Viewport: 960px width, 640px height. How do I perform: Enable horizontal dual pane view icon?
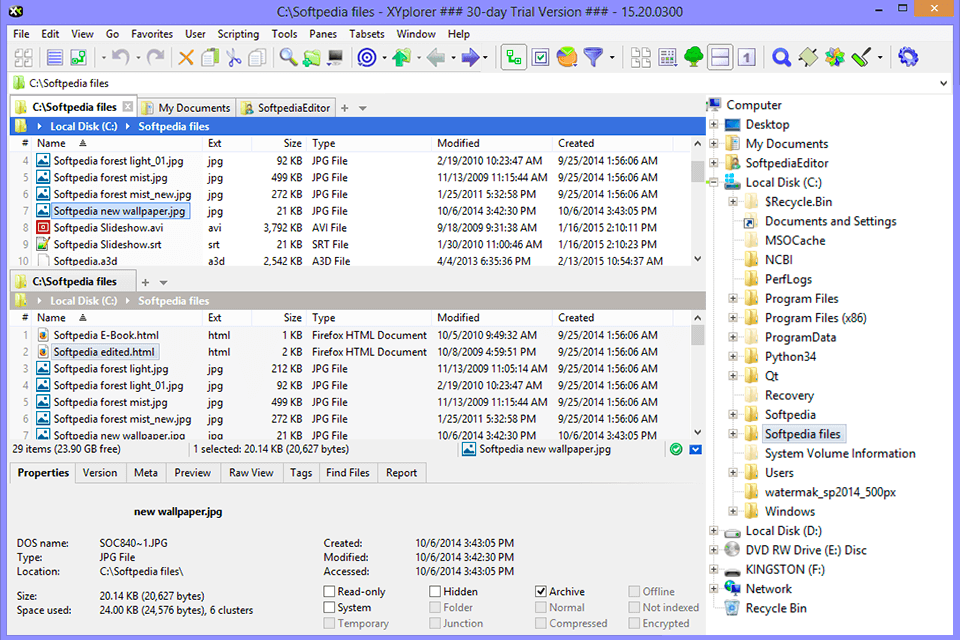[720, 57]
